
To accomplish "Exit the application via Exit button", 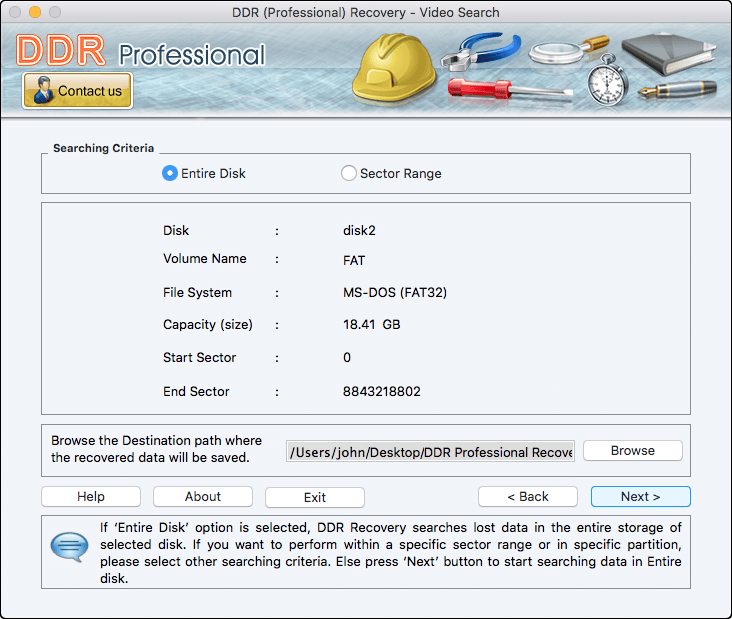I will [315, 497].
